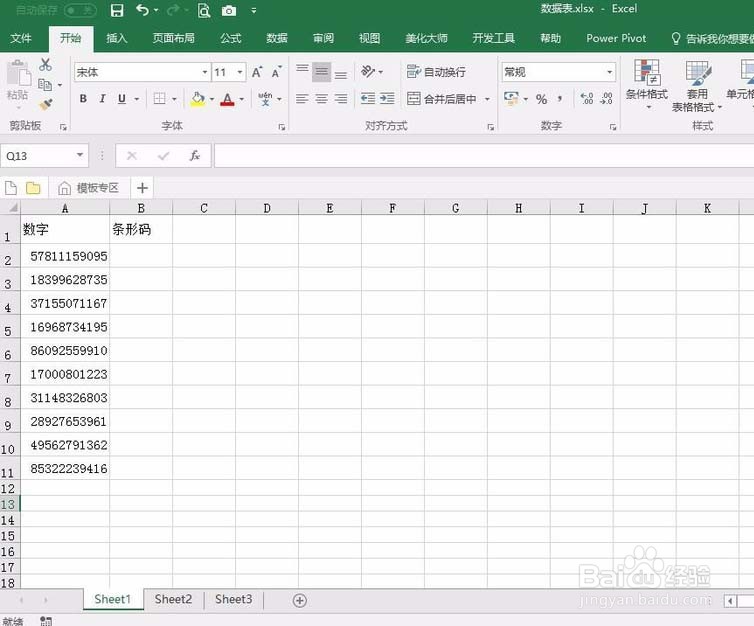Apply red font color A
Image resolution: width=754 pixels, height=626 pixels.
227,99
